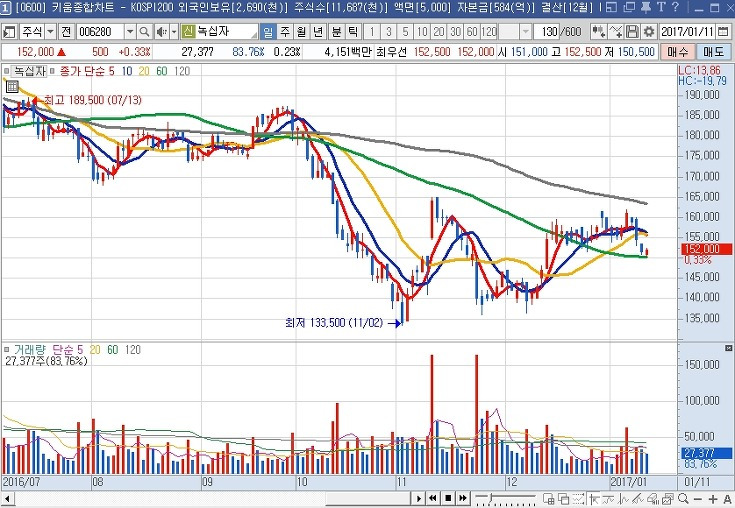Select the 10 minute interval button
This screenshot has width=735, height=508.
[422, 32]
